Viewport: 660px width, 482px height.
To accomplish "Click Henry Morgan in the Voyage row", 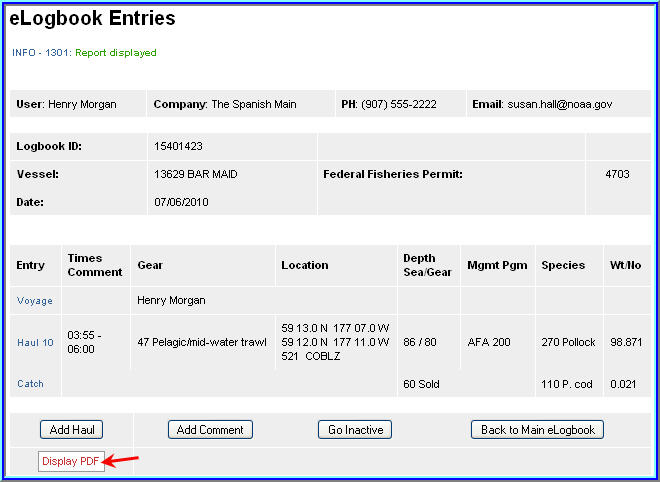I will [171, 300].
